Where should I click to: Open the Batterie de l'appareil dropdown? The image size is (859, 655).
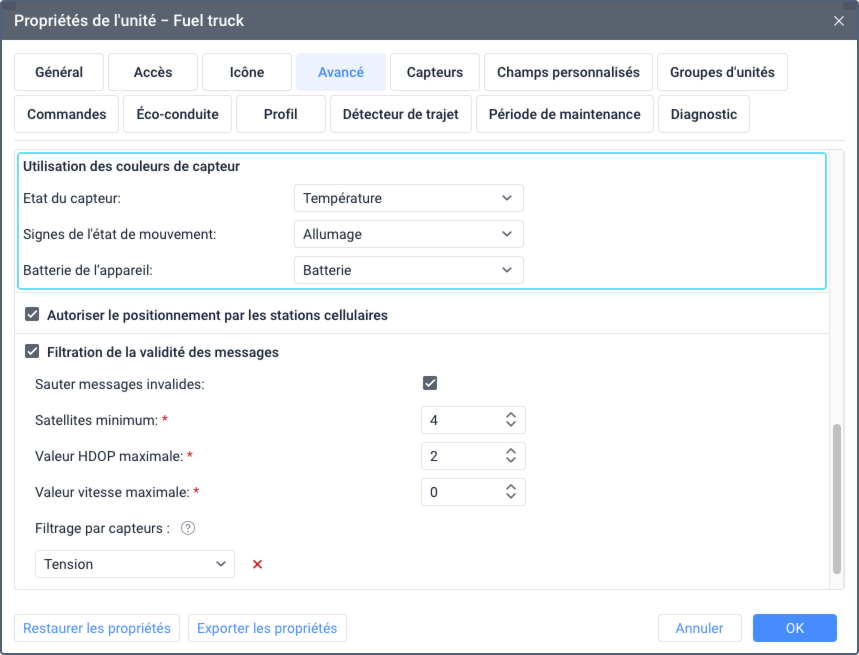[x=408, y=270]
